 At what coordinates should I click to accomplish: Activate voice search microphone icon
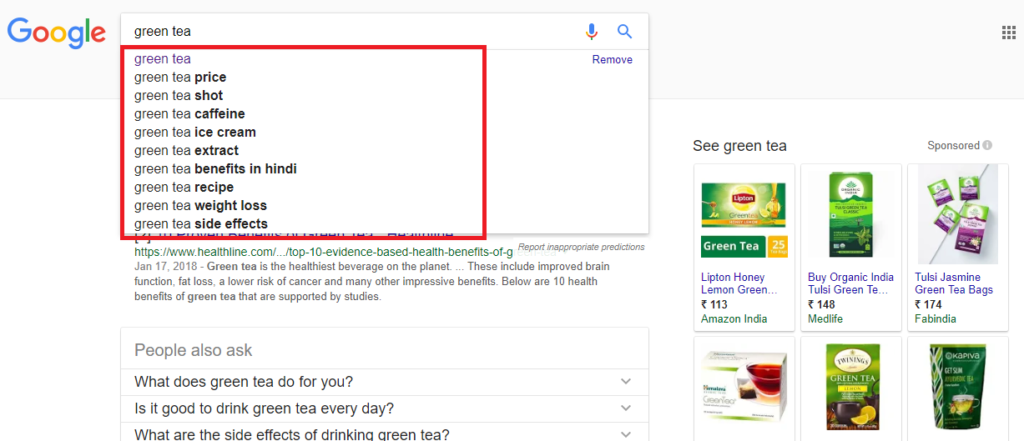click(592, 31)
